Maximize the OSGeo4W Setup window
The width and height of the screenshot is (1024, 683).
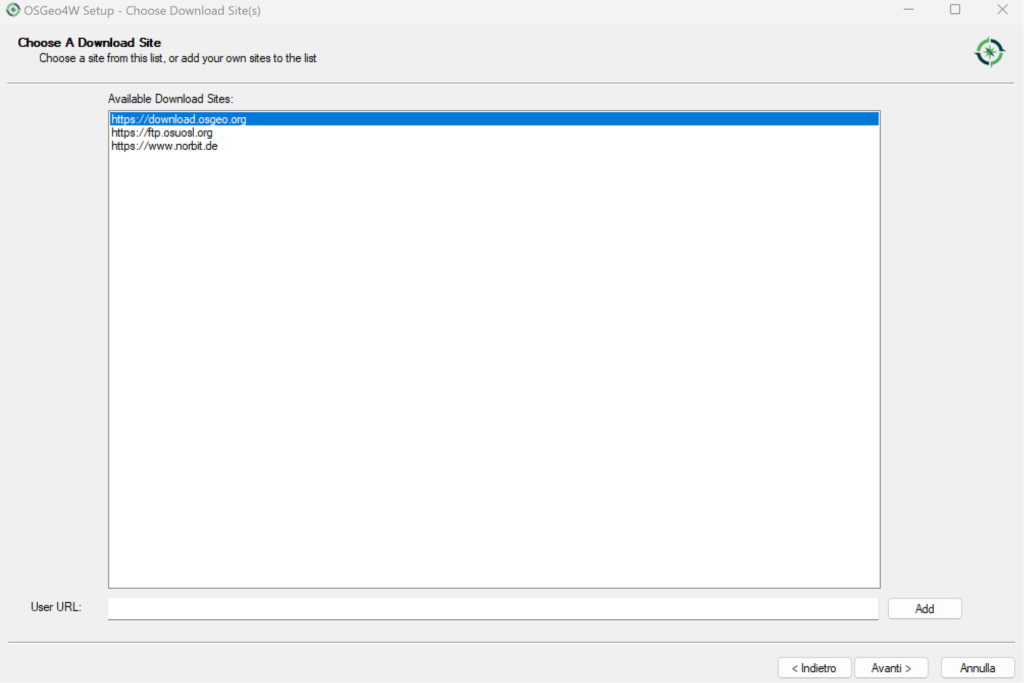[955, 10]
